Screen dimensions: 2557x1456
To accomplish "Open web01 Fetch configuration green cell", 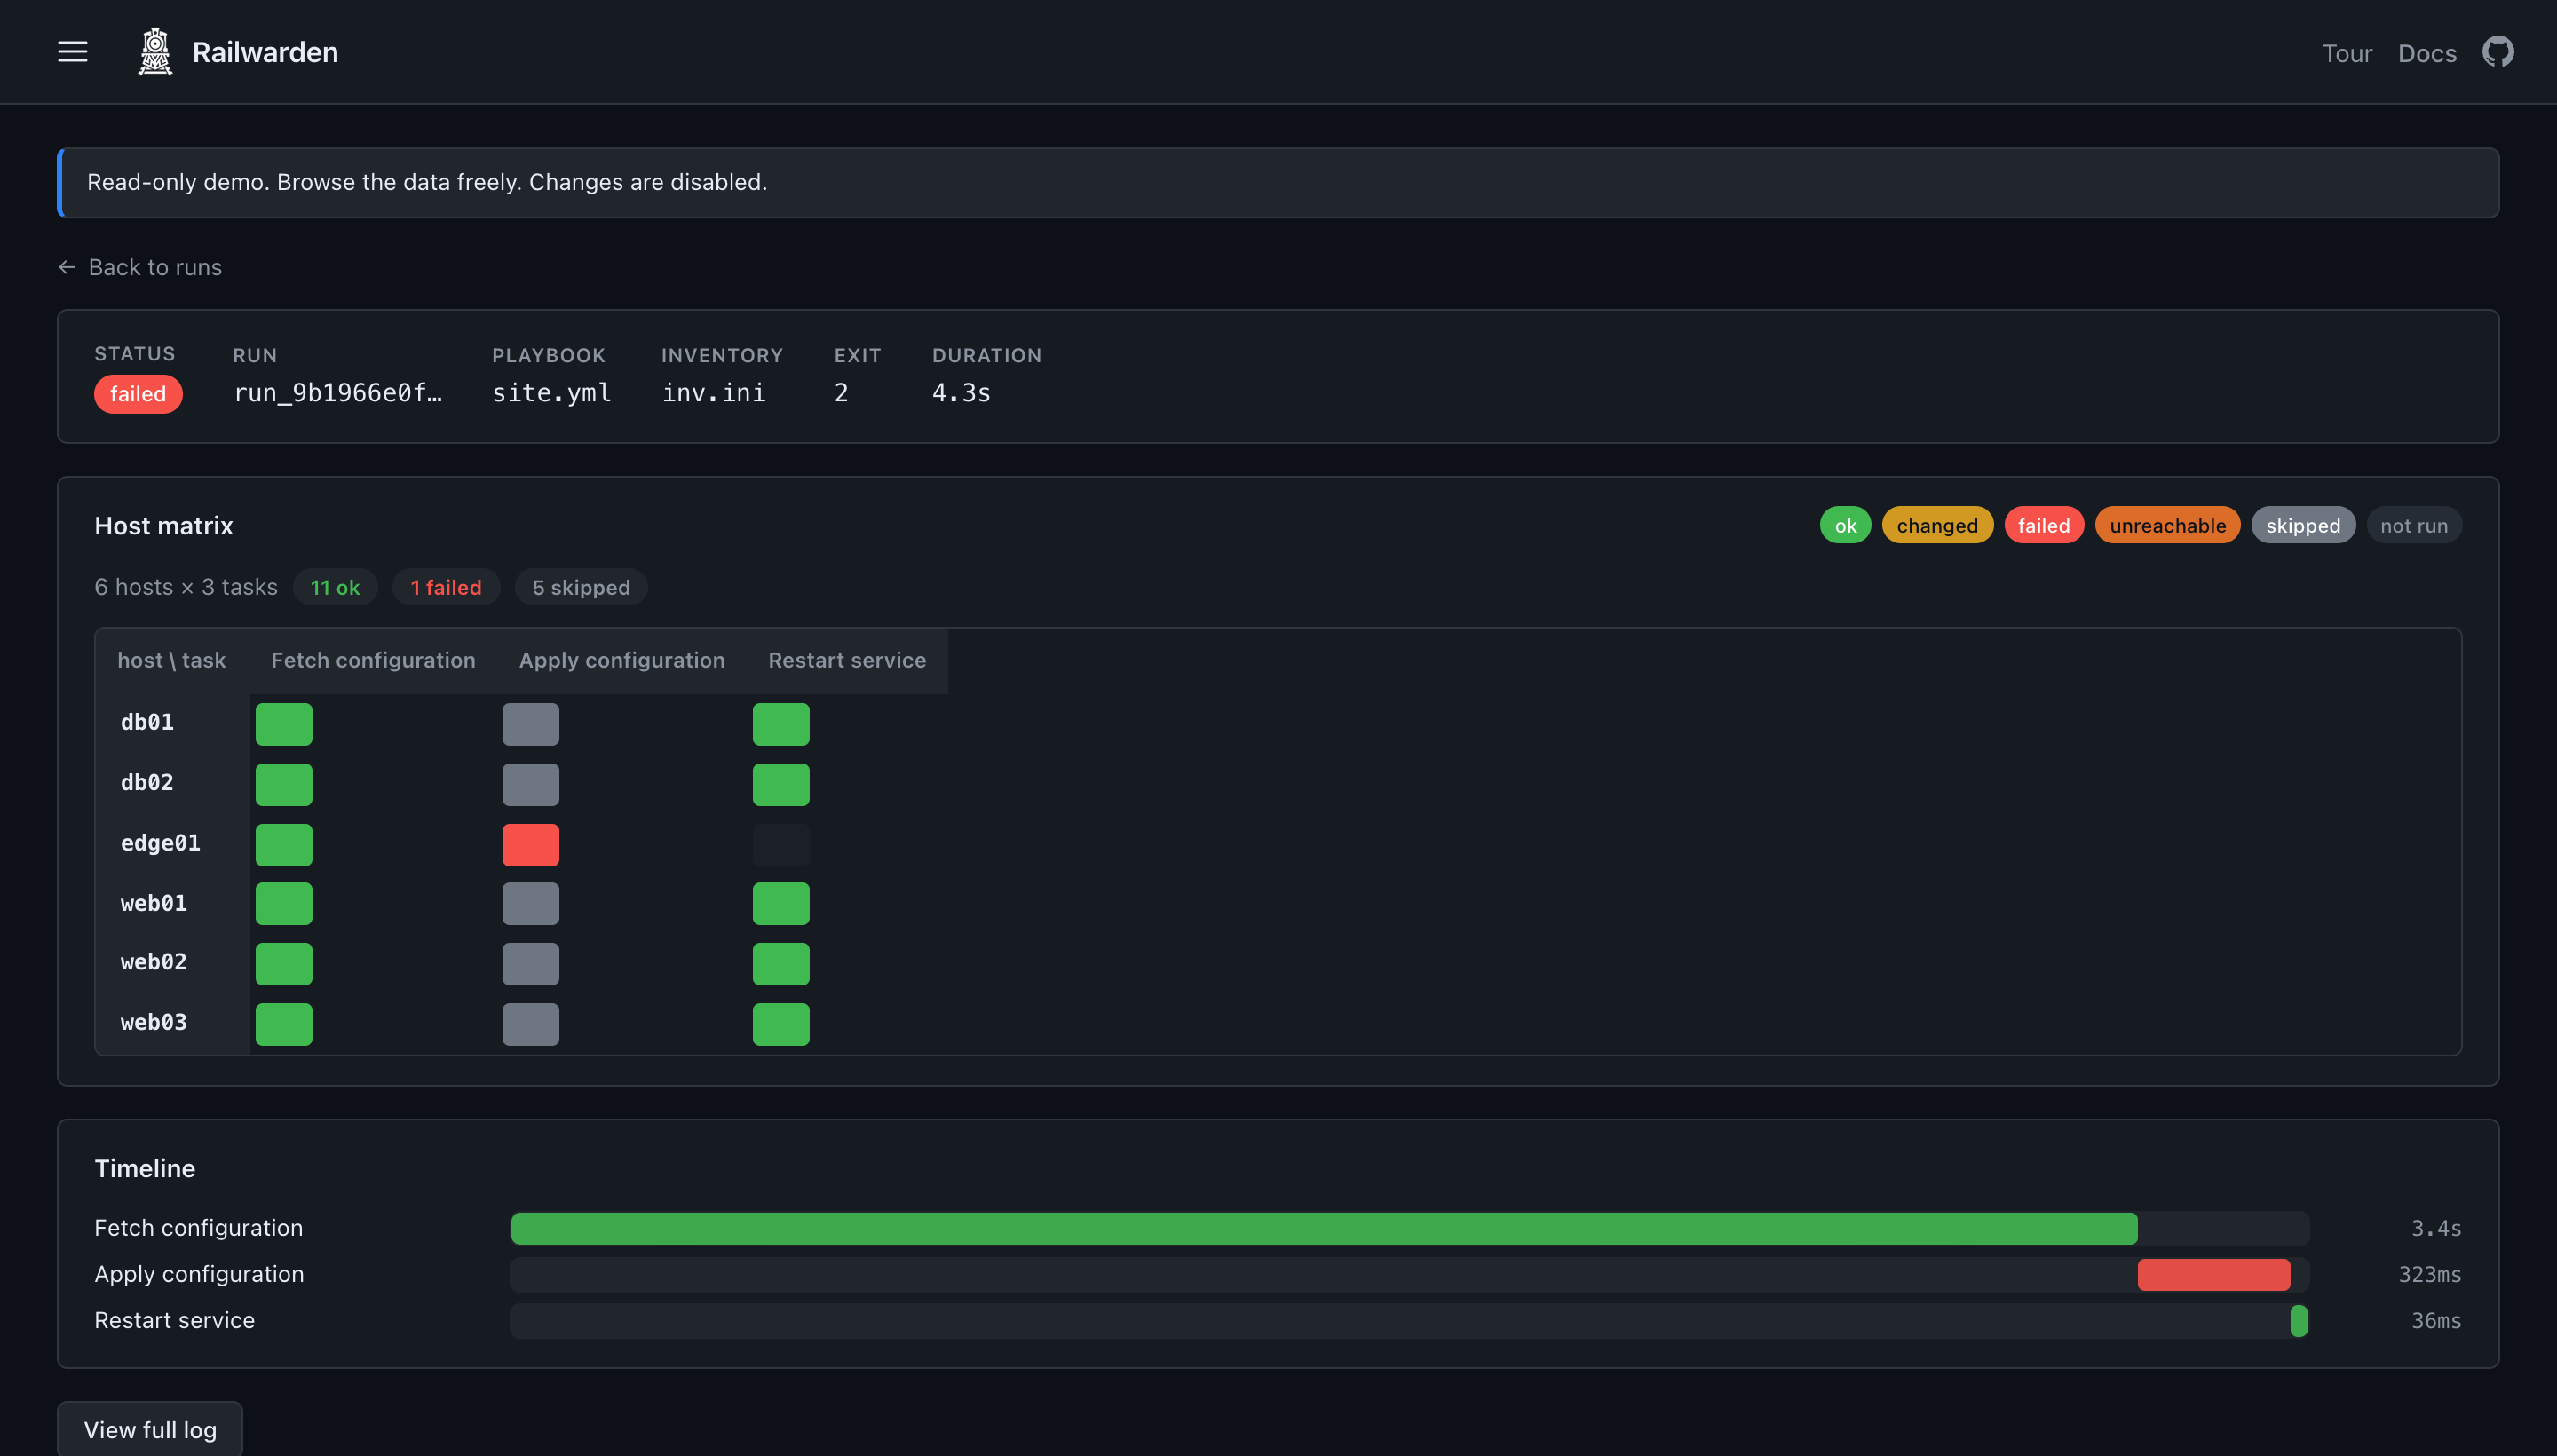I will [284, 904].
